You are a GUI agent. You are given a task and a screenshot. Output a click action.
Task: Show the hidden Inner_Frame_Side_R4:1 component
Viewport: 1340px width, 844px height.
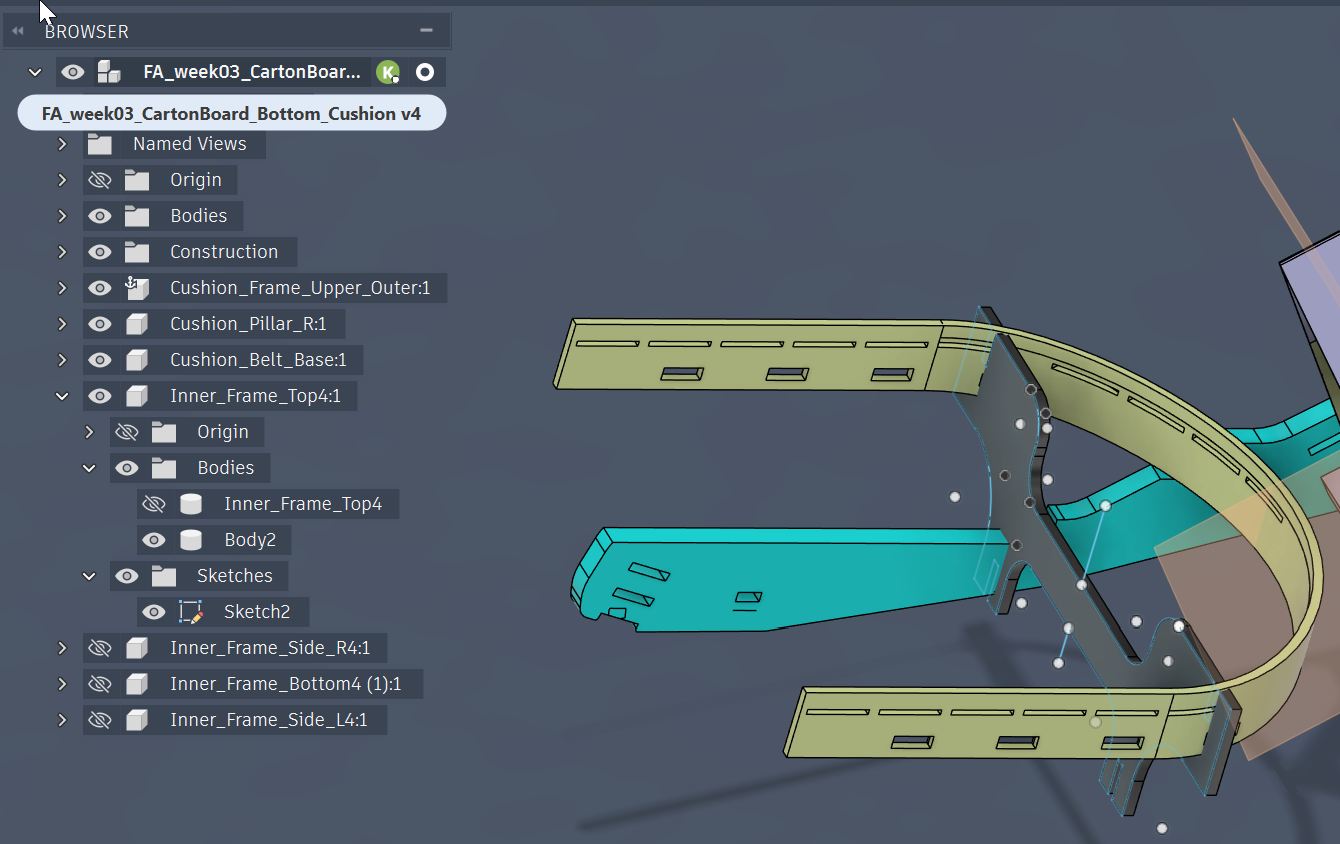100,647
